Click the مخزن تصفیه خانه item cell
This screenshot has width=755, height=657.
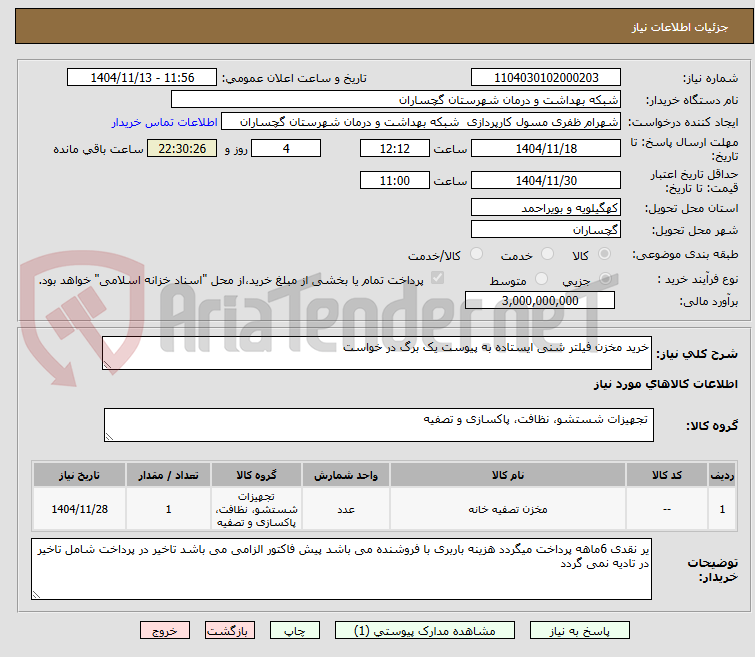point(508,509)
